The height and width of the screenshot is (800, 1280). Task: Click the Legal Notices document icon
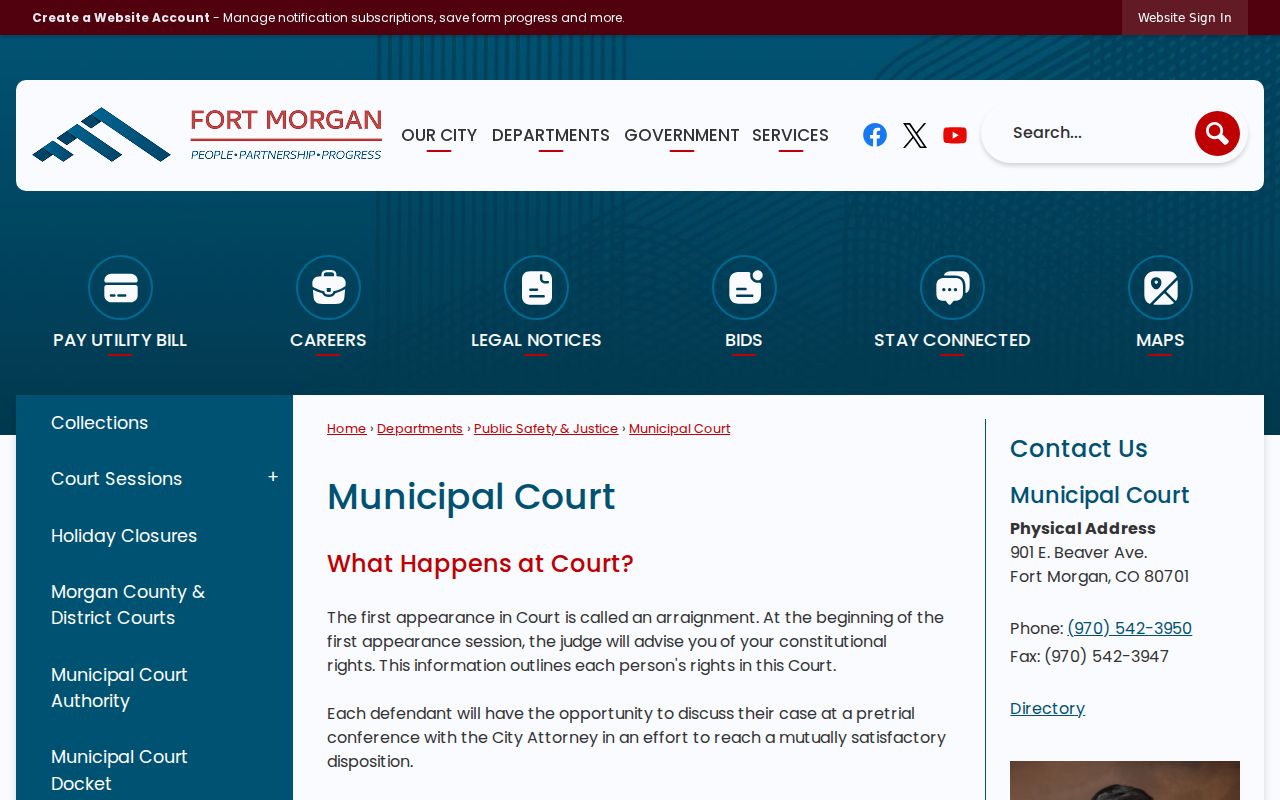click(536, 288)
